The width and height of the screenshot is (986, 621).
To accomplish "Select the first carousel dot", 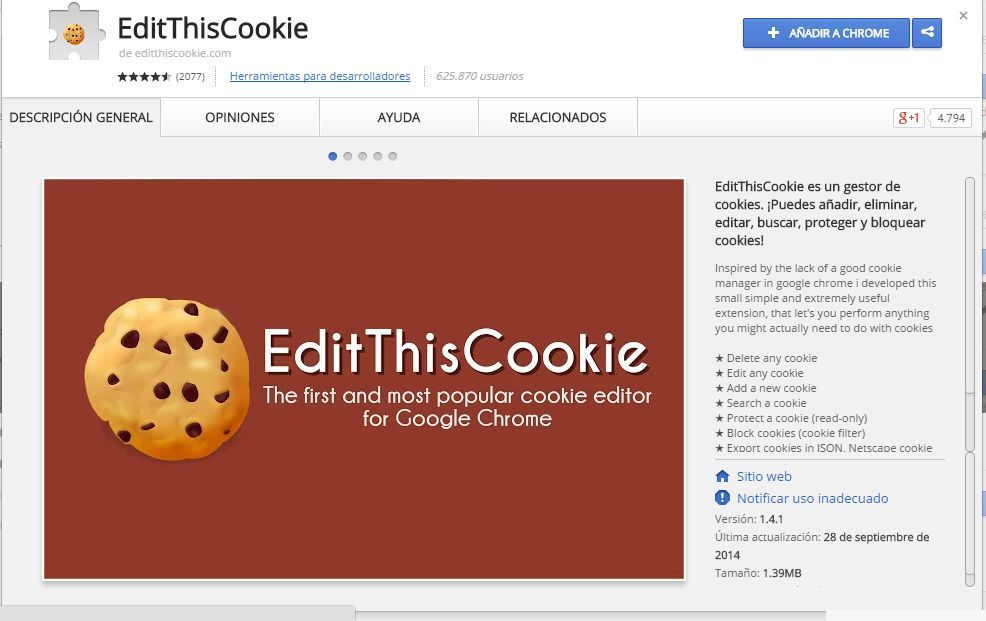I will click(x=333, y=157).
